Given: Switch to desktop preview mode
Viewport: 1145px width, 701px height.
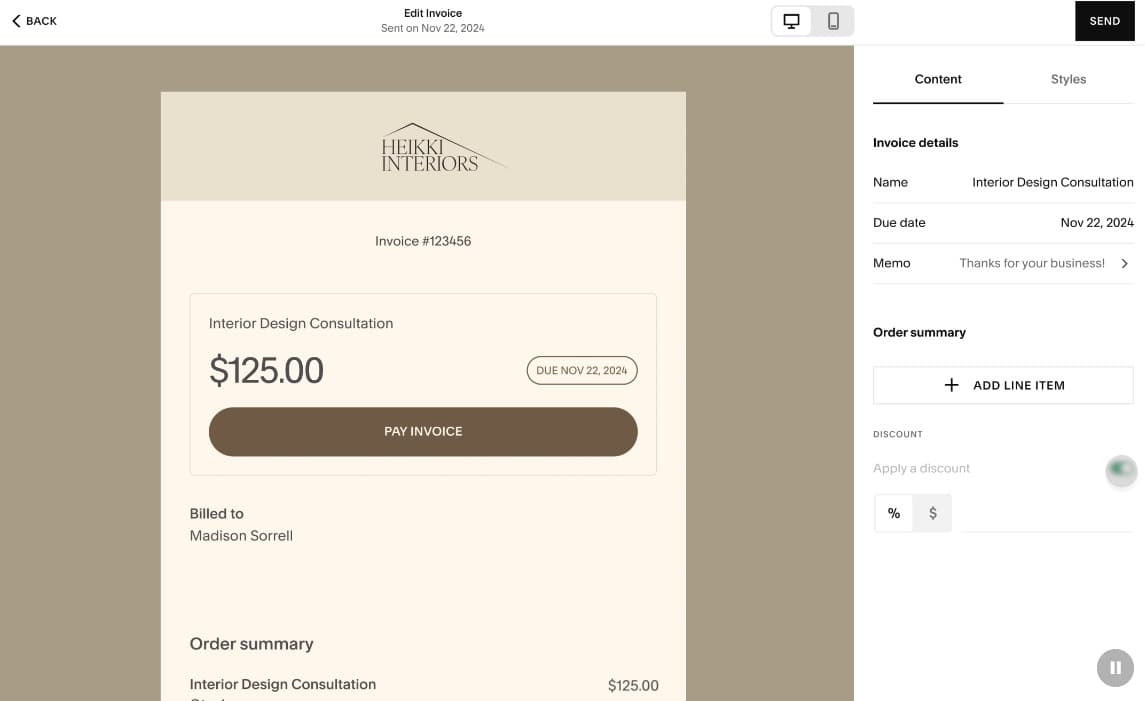Looking at the screenshot, I should [791, 20].
